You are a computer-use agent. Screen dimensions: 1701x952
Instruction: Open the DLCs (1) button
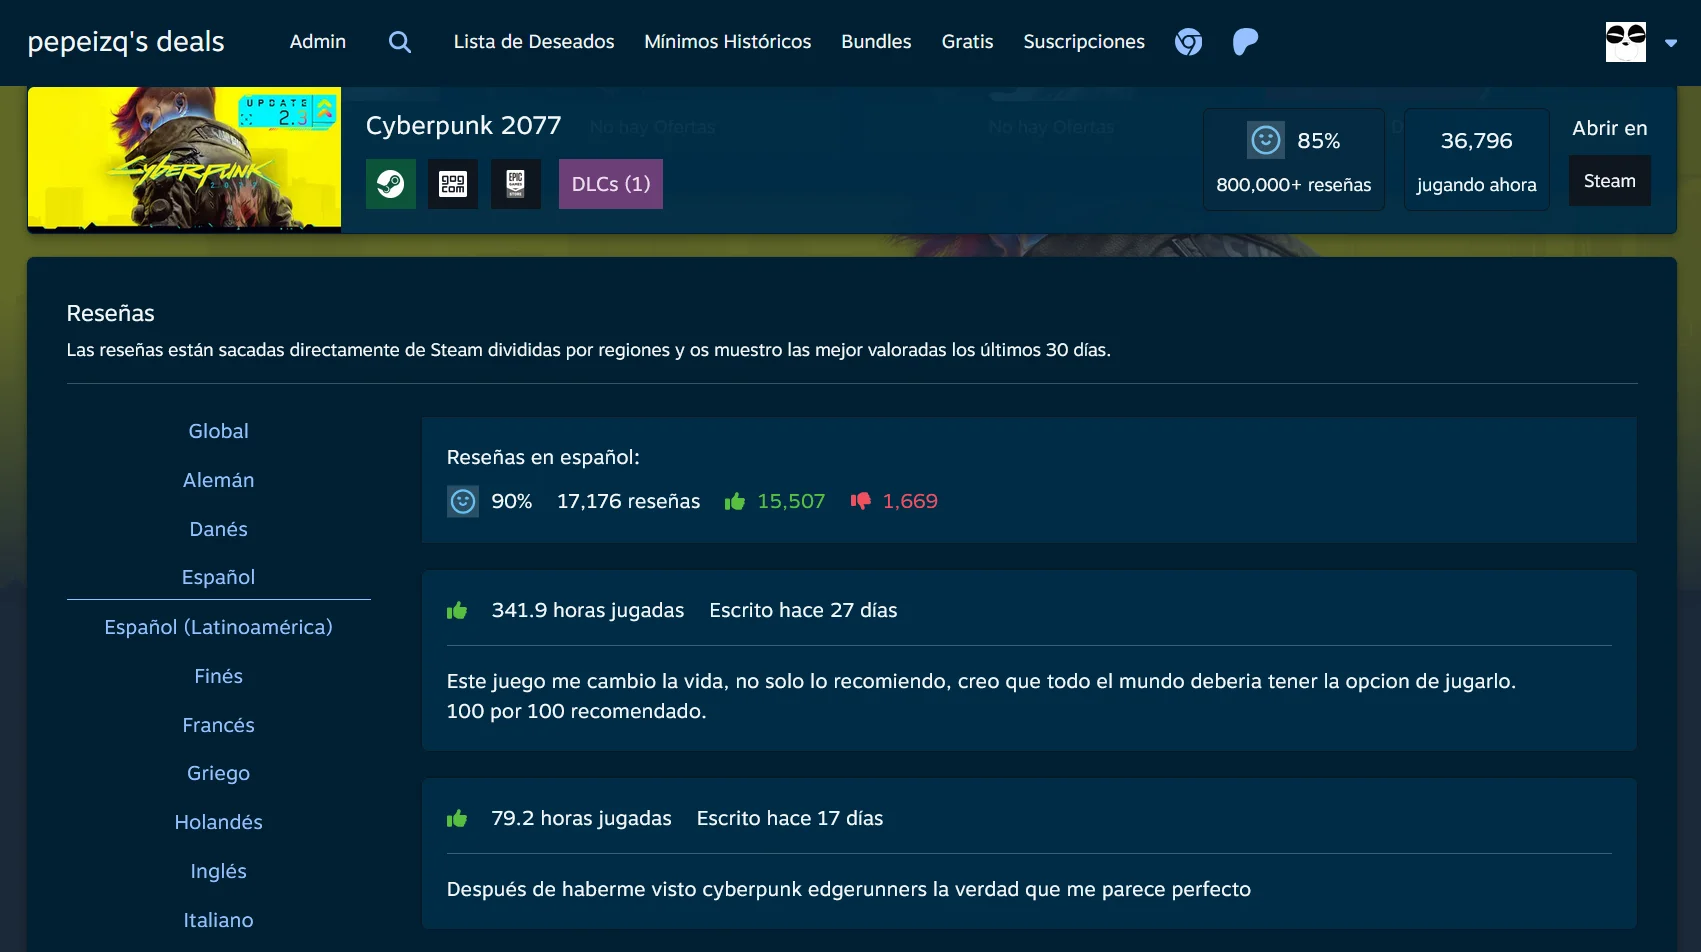[611, 184]
